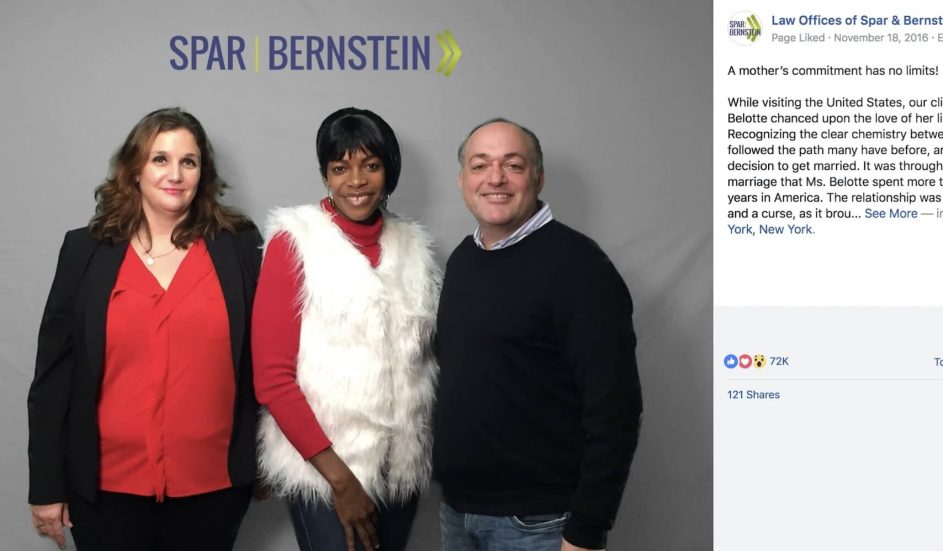This screenshot has height=551, width=943.
Task: Open the Spar Bernstein page profile picture
Action: [745, 28]
